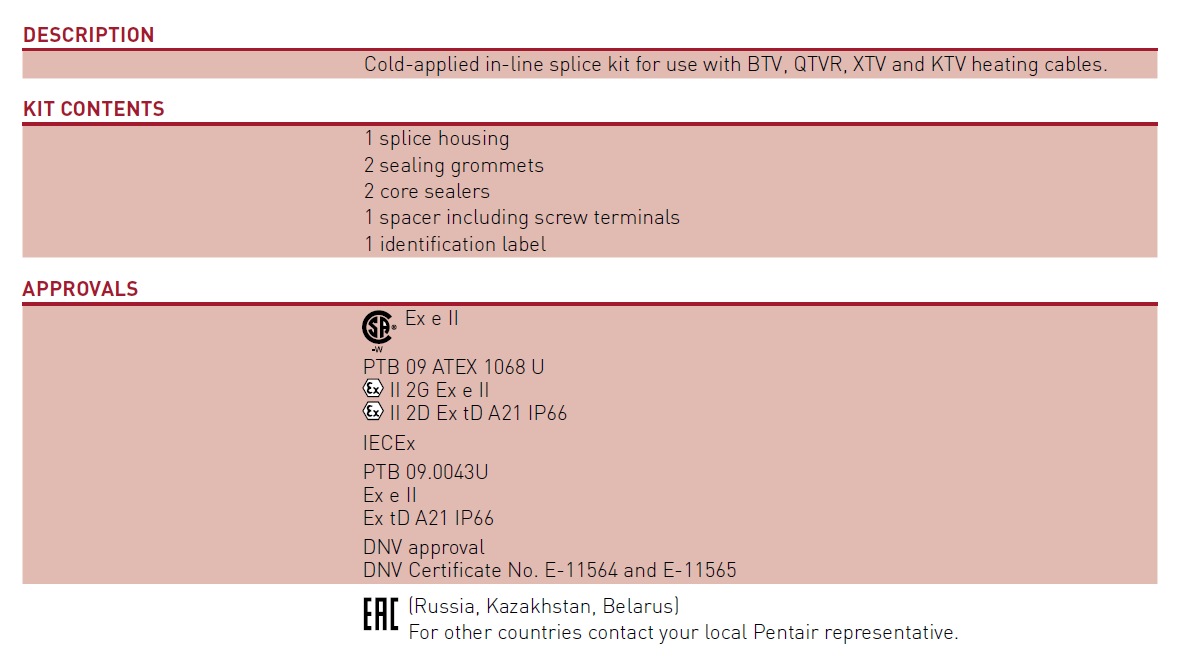Click the Ex hexagon icon beside II 2D
This screenshot has height=652, width=1179.
373,411
